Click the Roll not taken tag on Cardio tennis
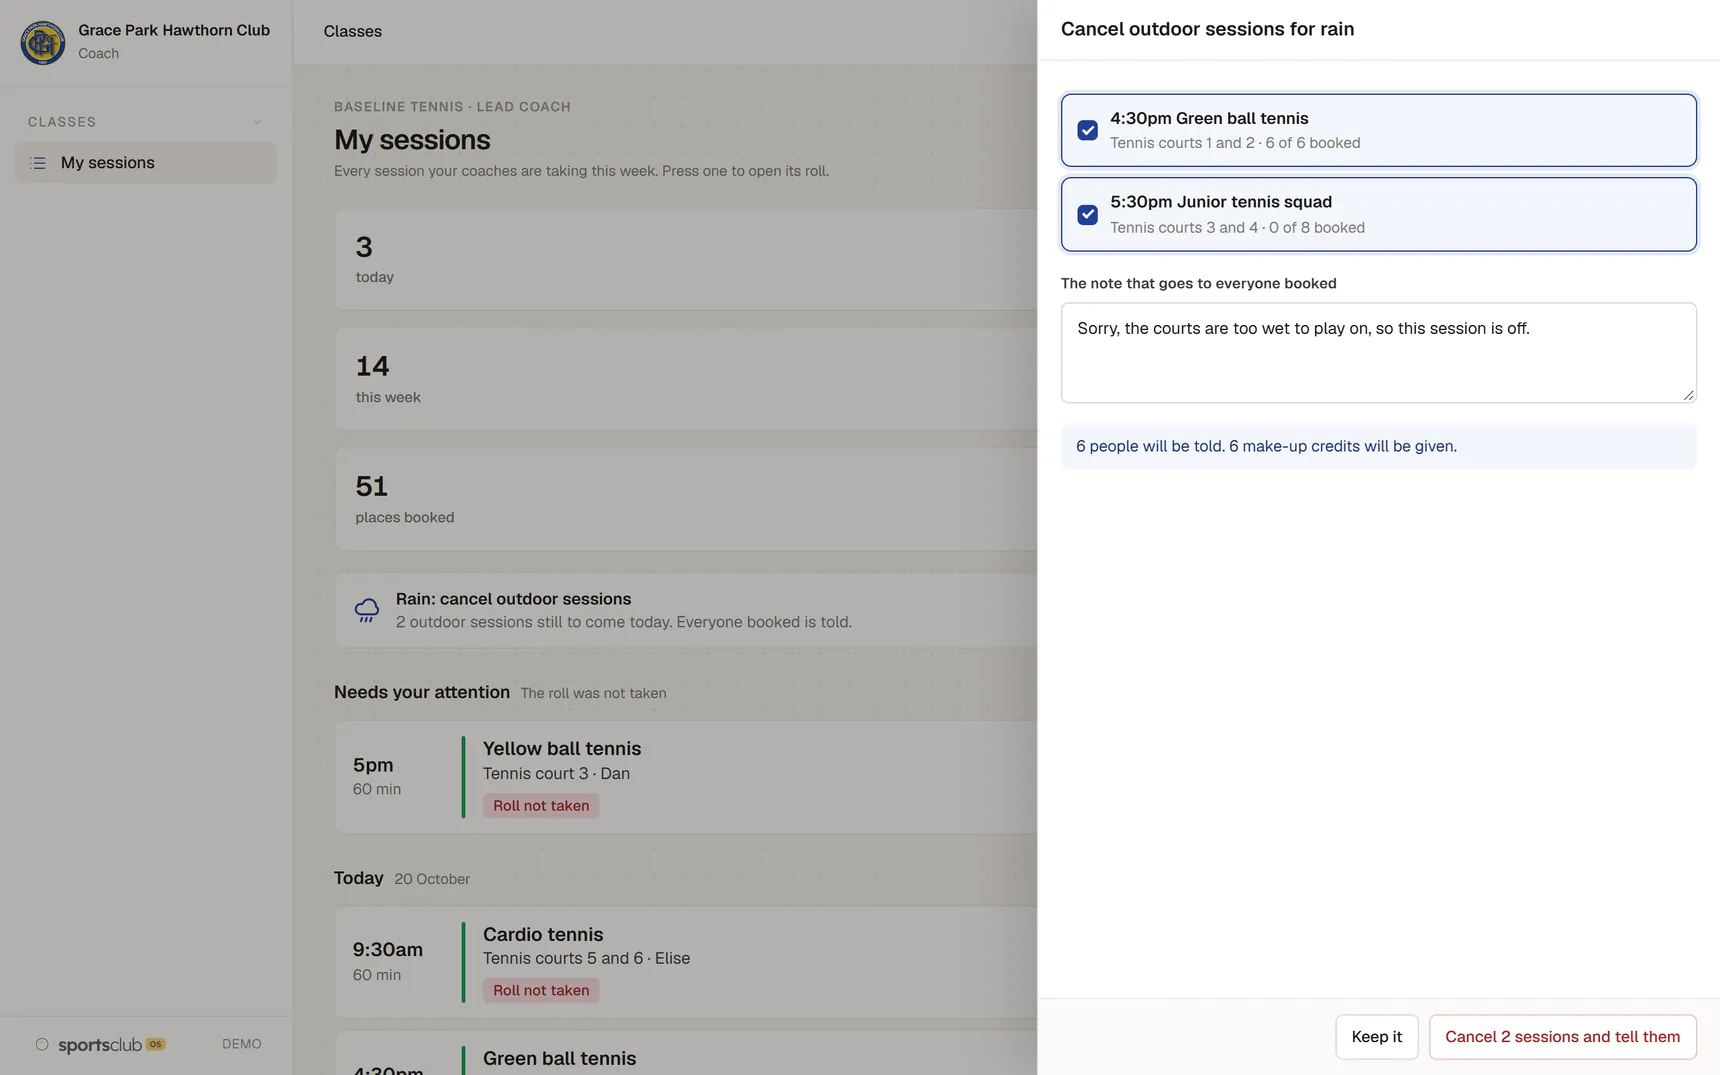The image size is (1720, 1075). tap(541, 990)
